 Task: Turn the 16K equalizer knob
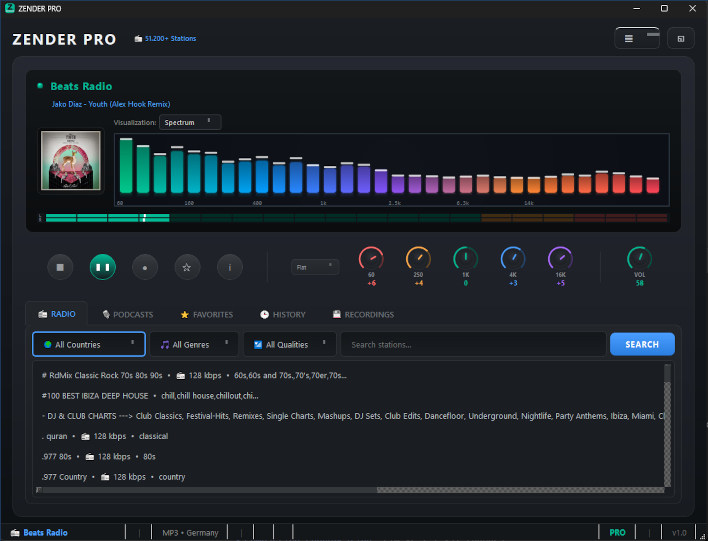(560, 259)
